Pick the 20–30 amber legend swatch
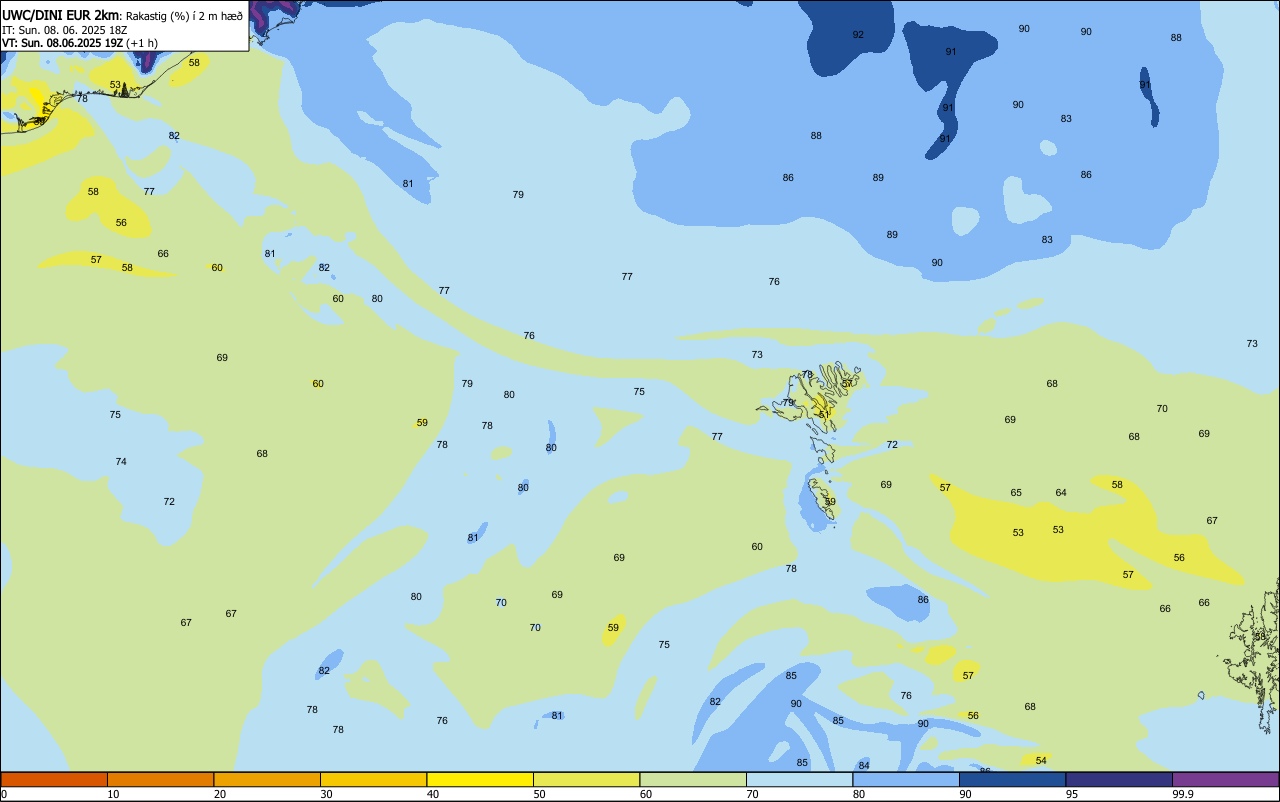 [x=267, y=779]
